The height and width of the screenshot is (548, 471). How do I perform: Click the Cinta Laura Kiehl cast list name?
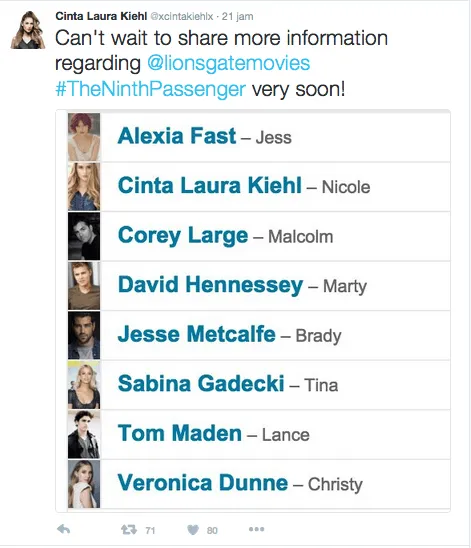coord(210,185)
